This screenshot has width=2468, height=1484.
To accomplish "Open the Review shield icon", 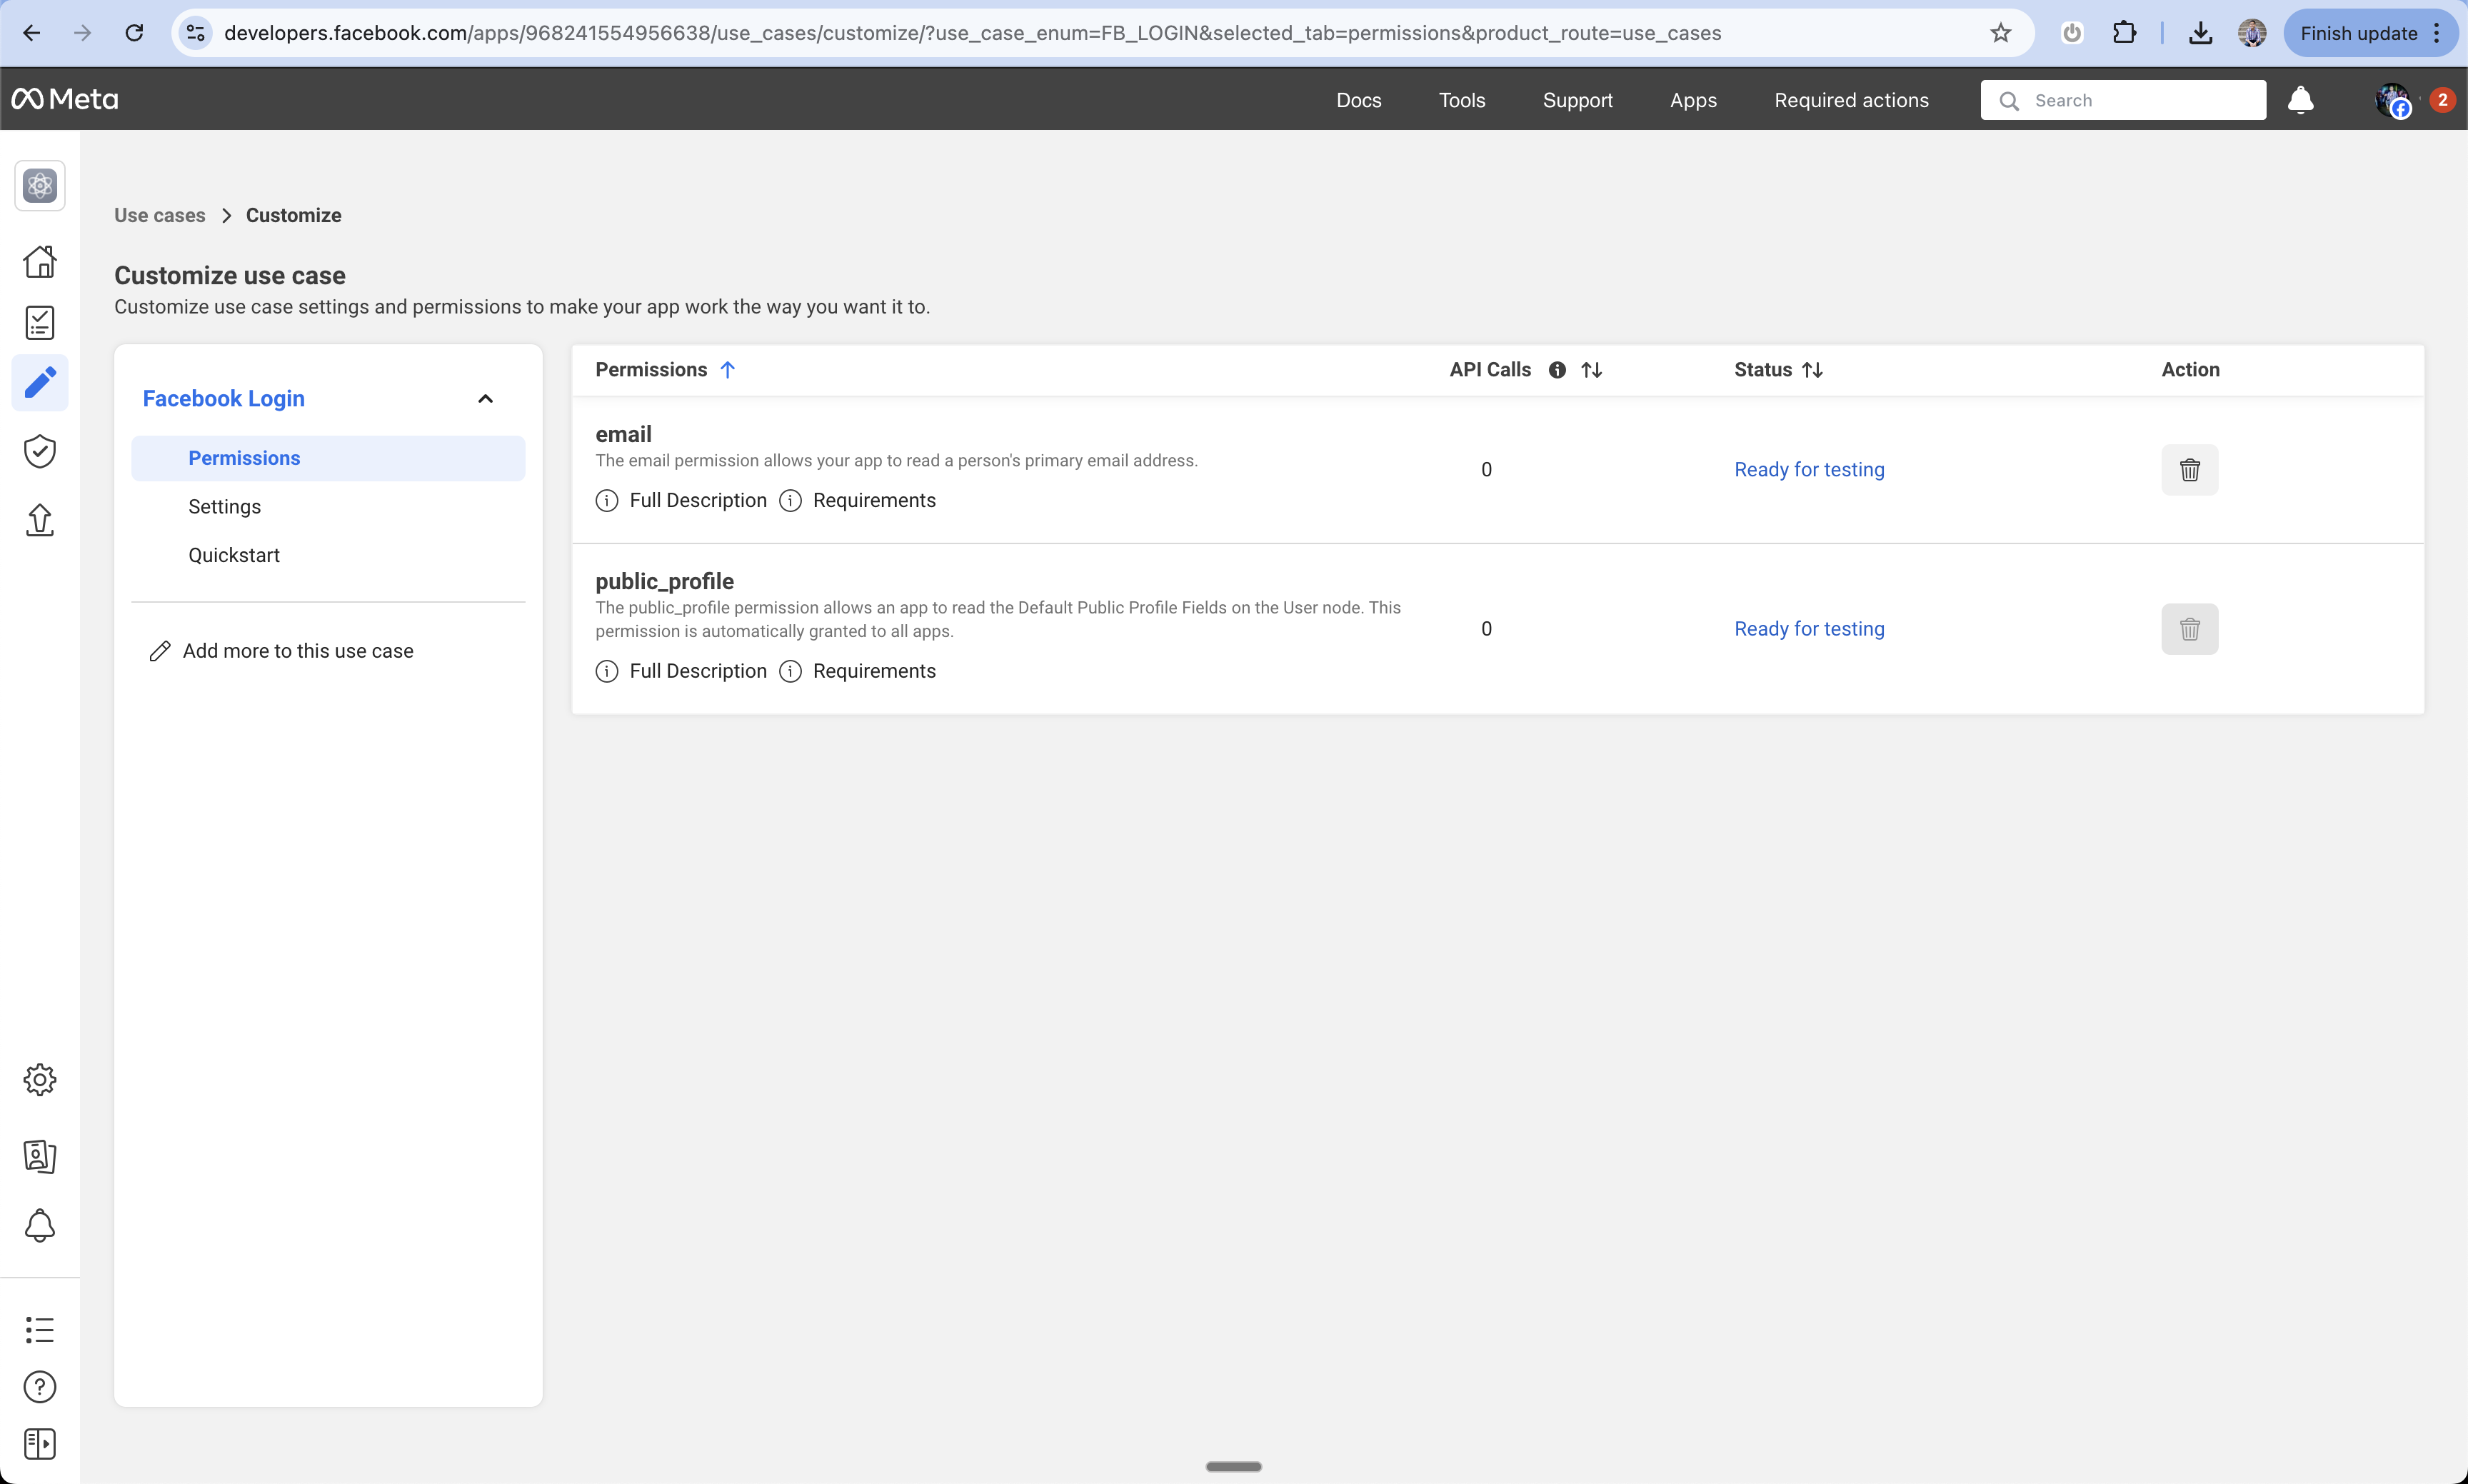I will 40,451.
